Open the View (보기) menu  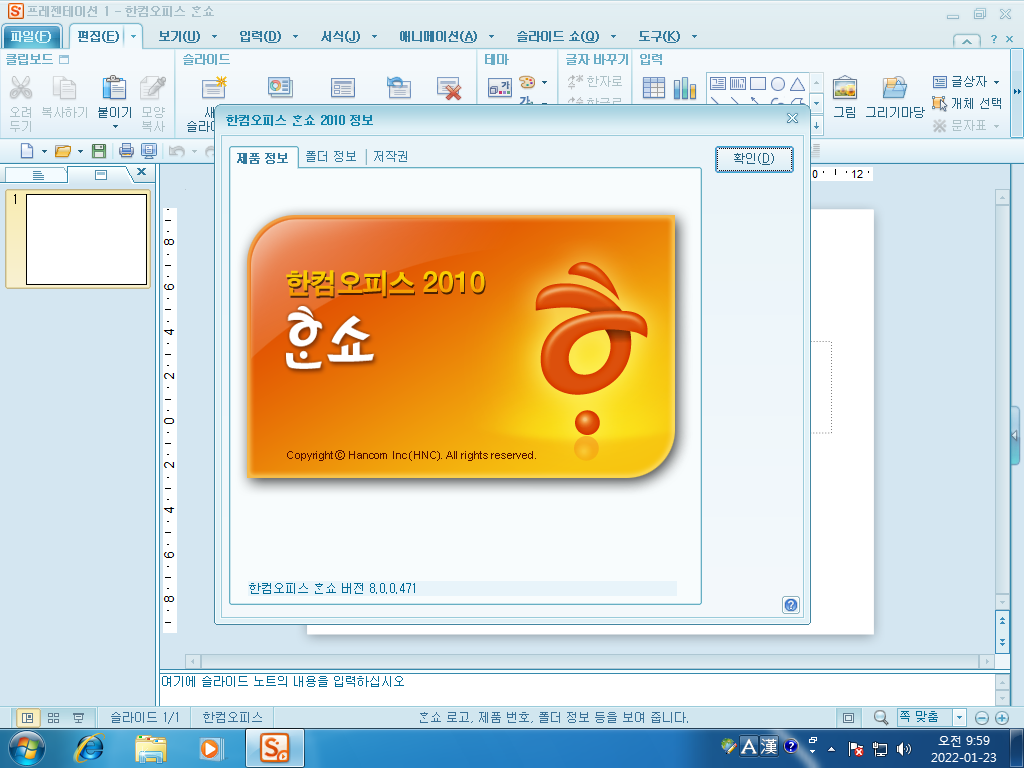tap(180, 36)
